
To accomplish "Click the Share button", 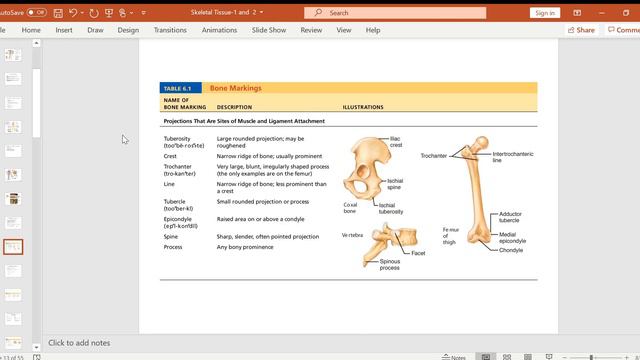I will [581, 30].
